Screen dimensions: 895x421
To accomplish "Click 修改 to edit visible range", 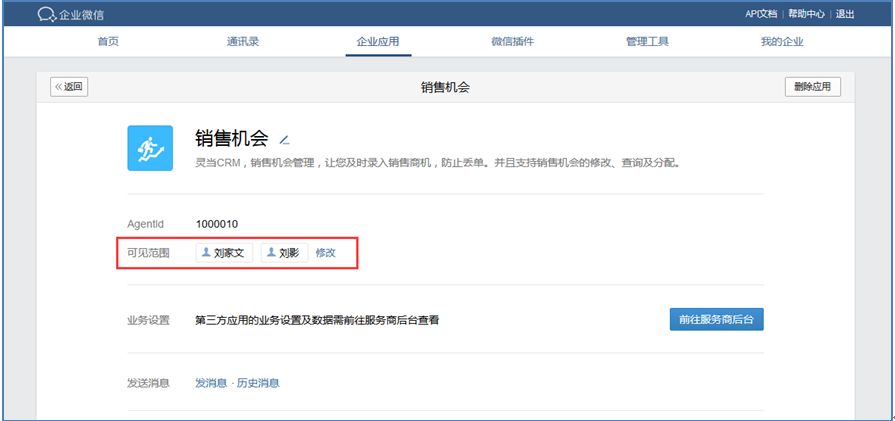I will click(326, 253).
